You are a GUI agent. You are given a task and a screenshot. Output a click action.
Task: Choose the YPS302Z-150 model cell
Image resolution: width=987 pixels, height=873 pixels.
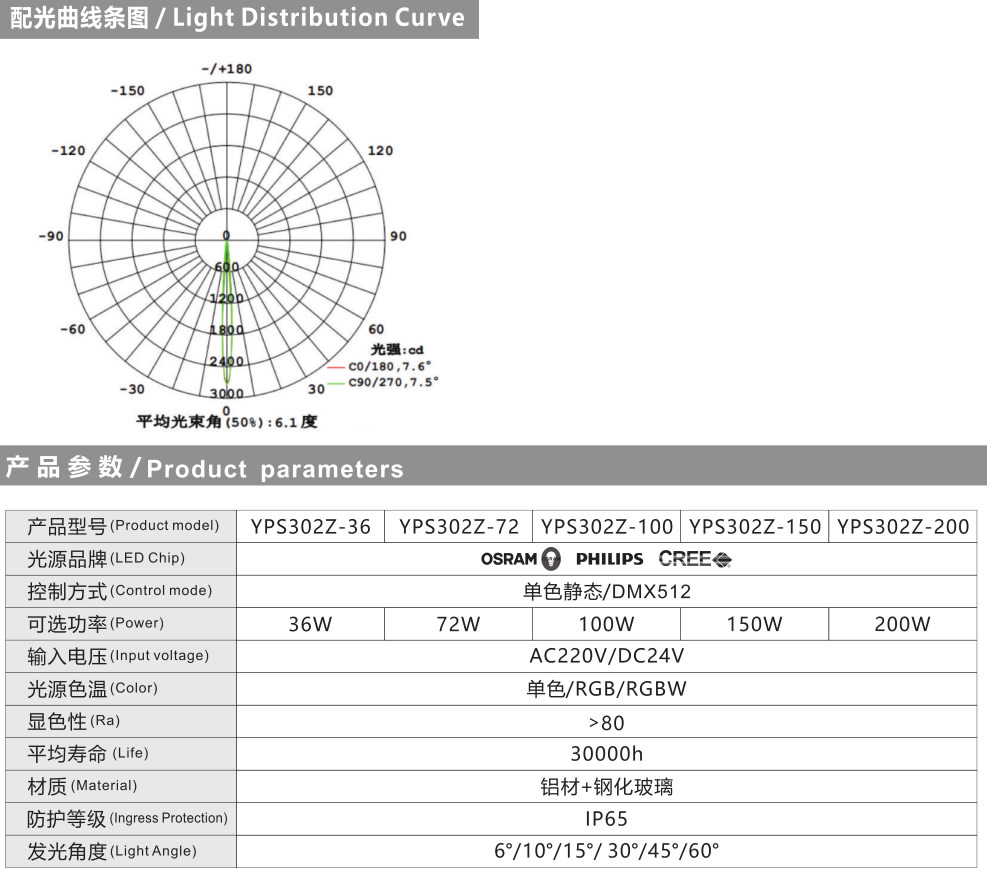[x=755, y=527]
